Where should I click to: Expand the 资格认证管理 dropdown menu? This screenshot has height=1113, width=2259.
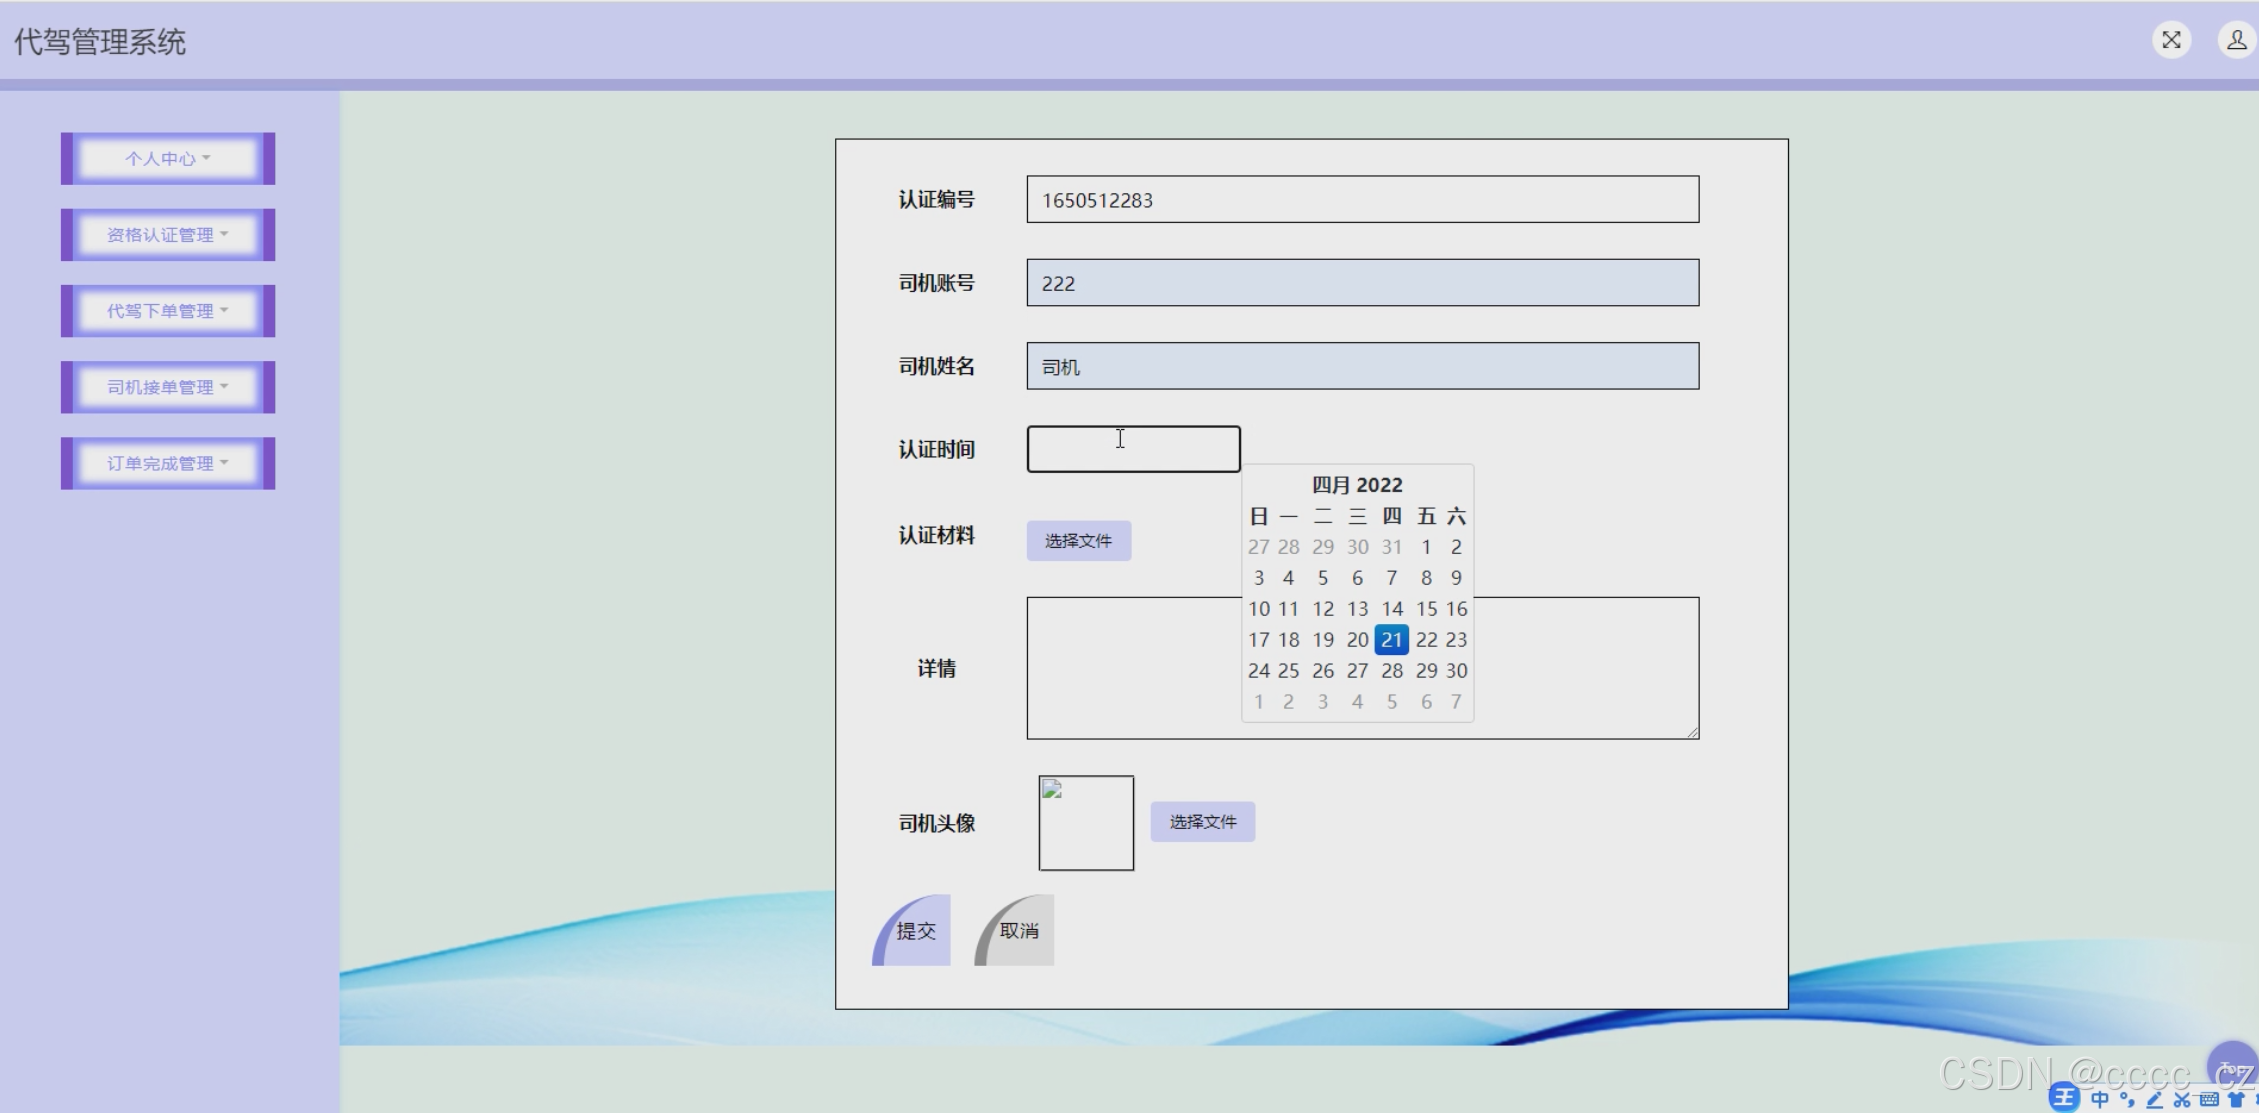(x=168, y=235)
